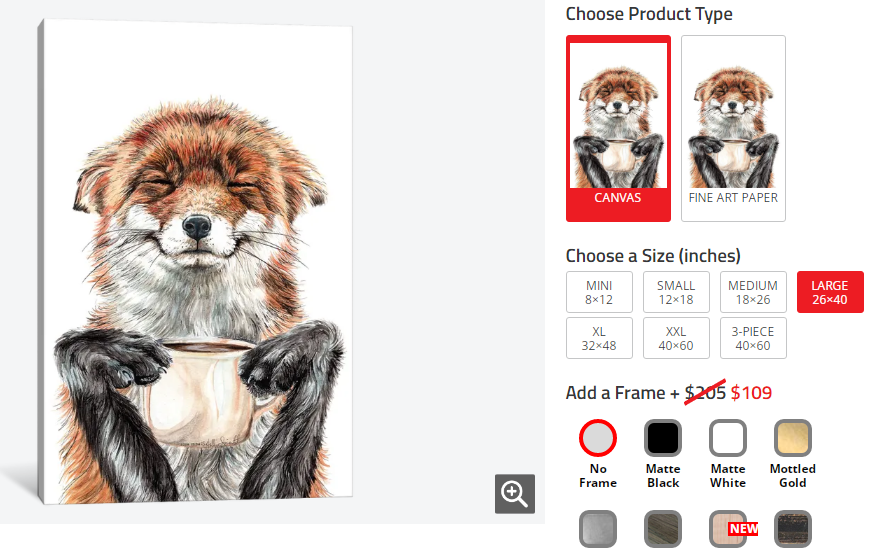The image size is (877, 554).
Task: Click the red NEW badge on frame
Action: [743, 529]
